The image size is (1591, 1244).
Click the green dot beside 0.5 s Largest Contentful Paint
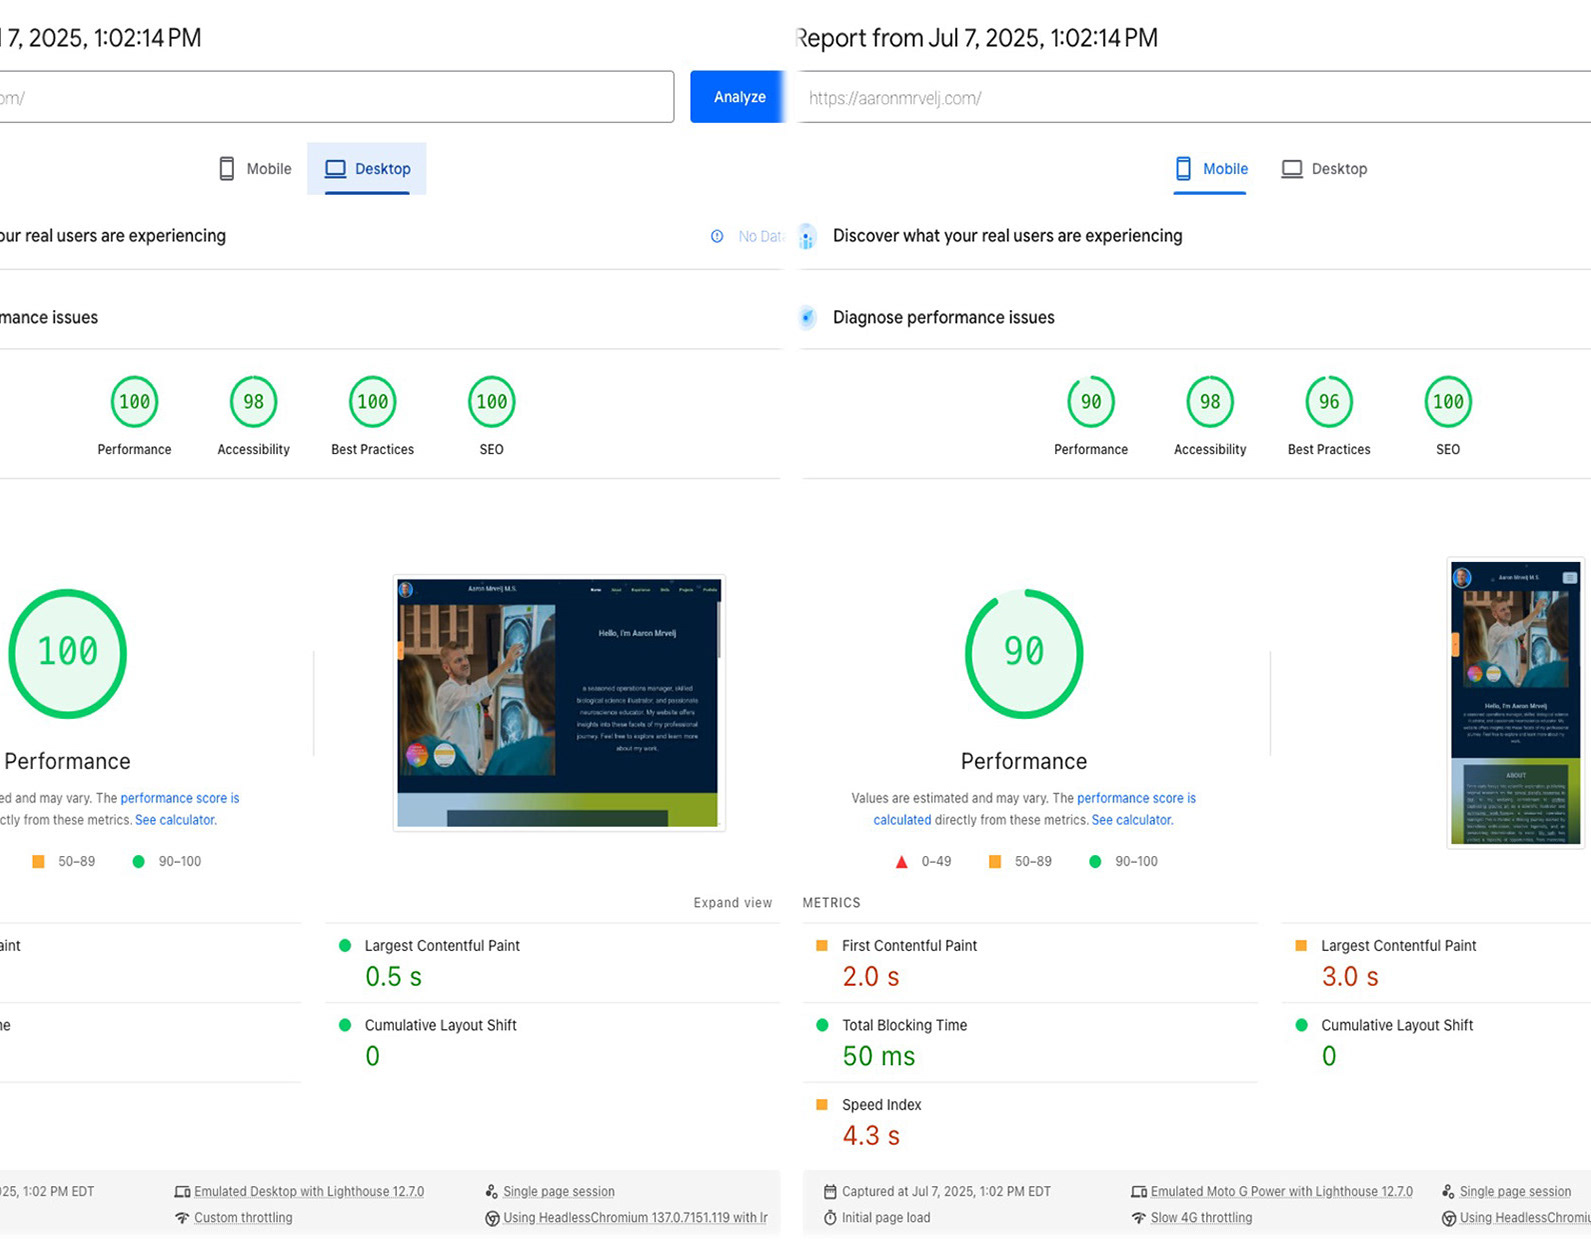345,946
